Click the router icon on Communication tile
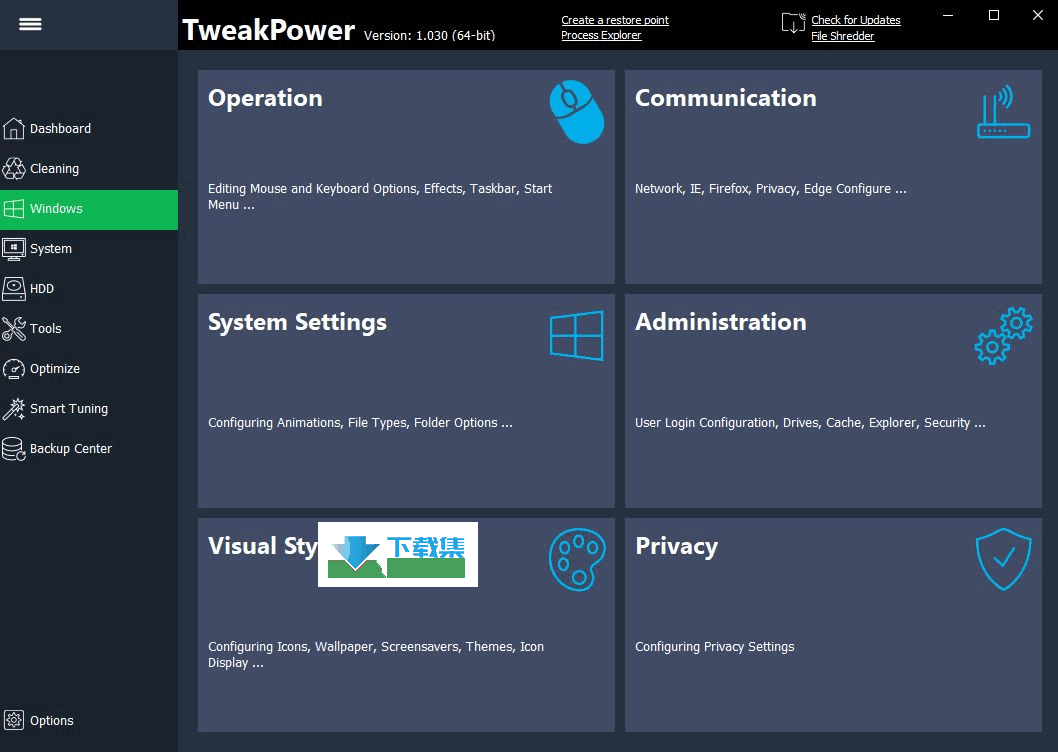This screenshot has width=1058, height=752. pos(1004,112)
